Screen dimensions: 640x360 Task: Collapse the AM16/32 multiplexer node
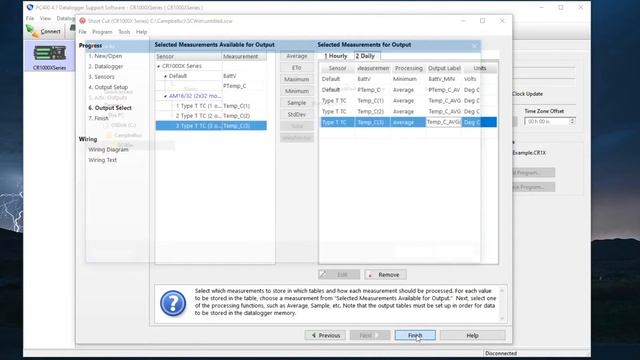pos(165,96)
